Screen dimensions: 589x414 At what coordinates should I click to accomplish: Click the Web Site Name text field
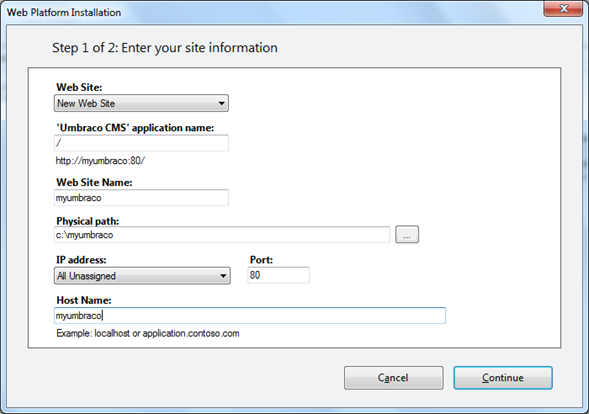point(141,198)
